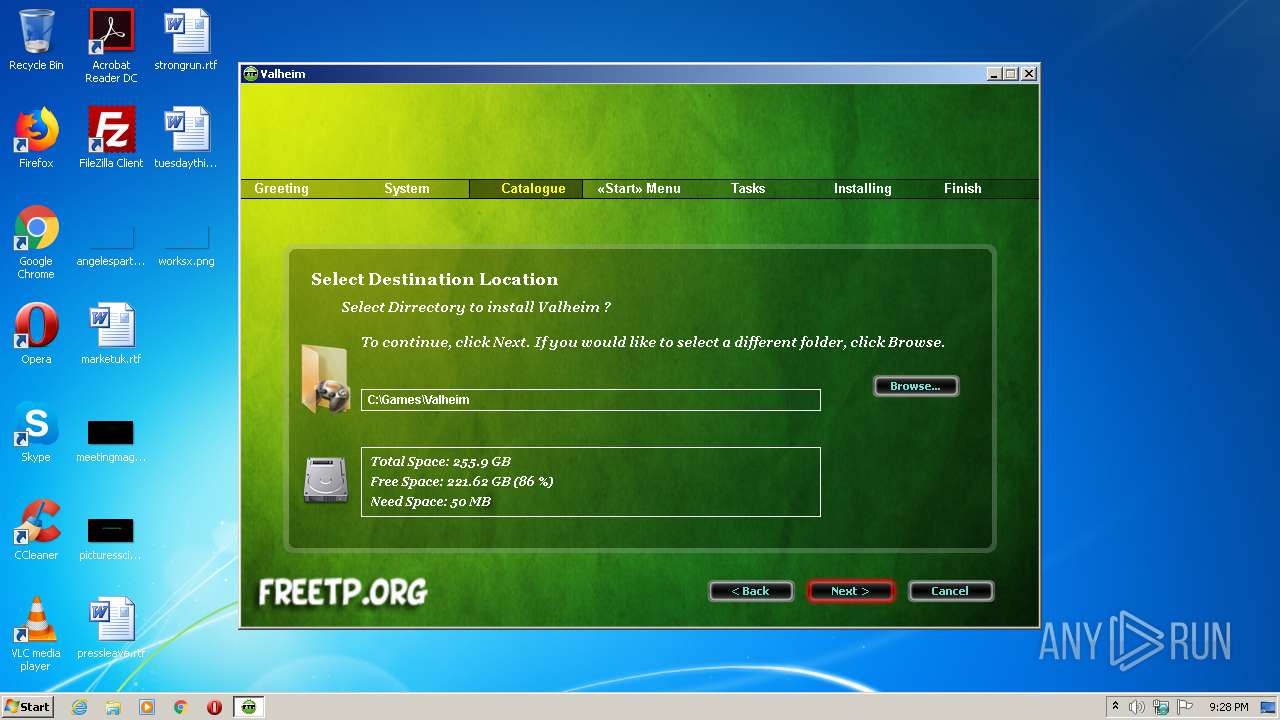
Task: Launch Firefox from desktop
Action: [36, 138]
